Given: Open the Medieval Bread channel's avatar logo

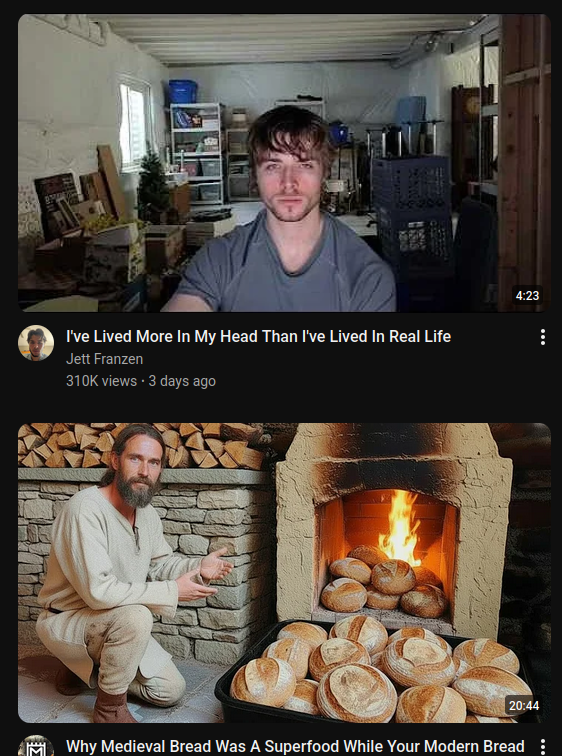Looking at the screenshot, I should tap(36, 745).
